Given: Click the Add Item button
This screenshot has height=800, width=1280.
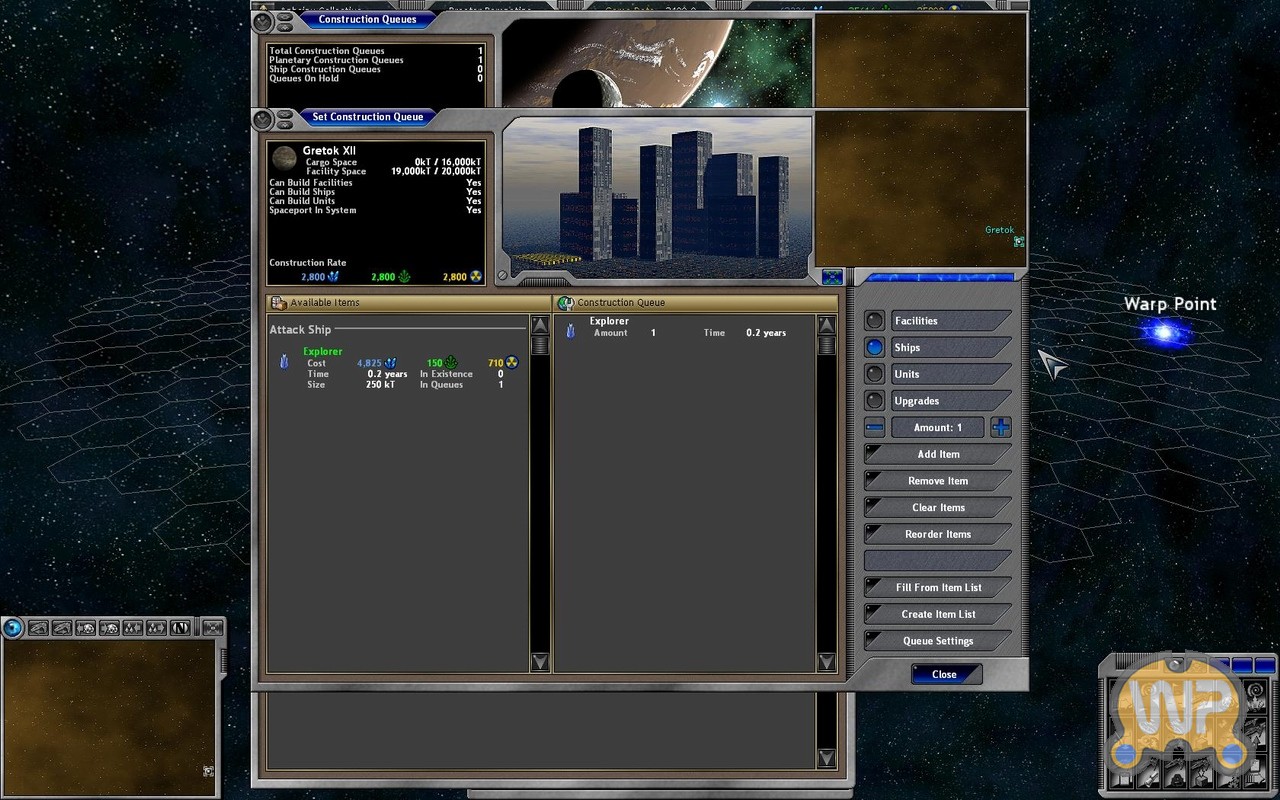Looking at the screenshot, I should tap(937, 454).
